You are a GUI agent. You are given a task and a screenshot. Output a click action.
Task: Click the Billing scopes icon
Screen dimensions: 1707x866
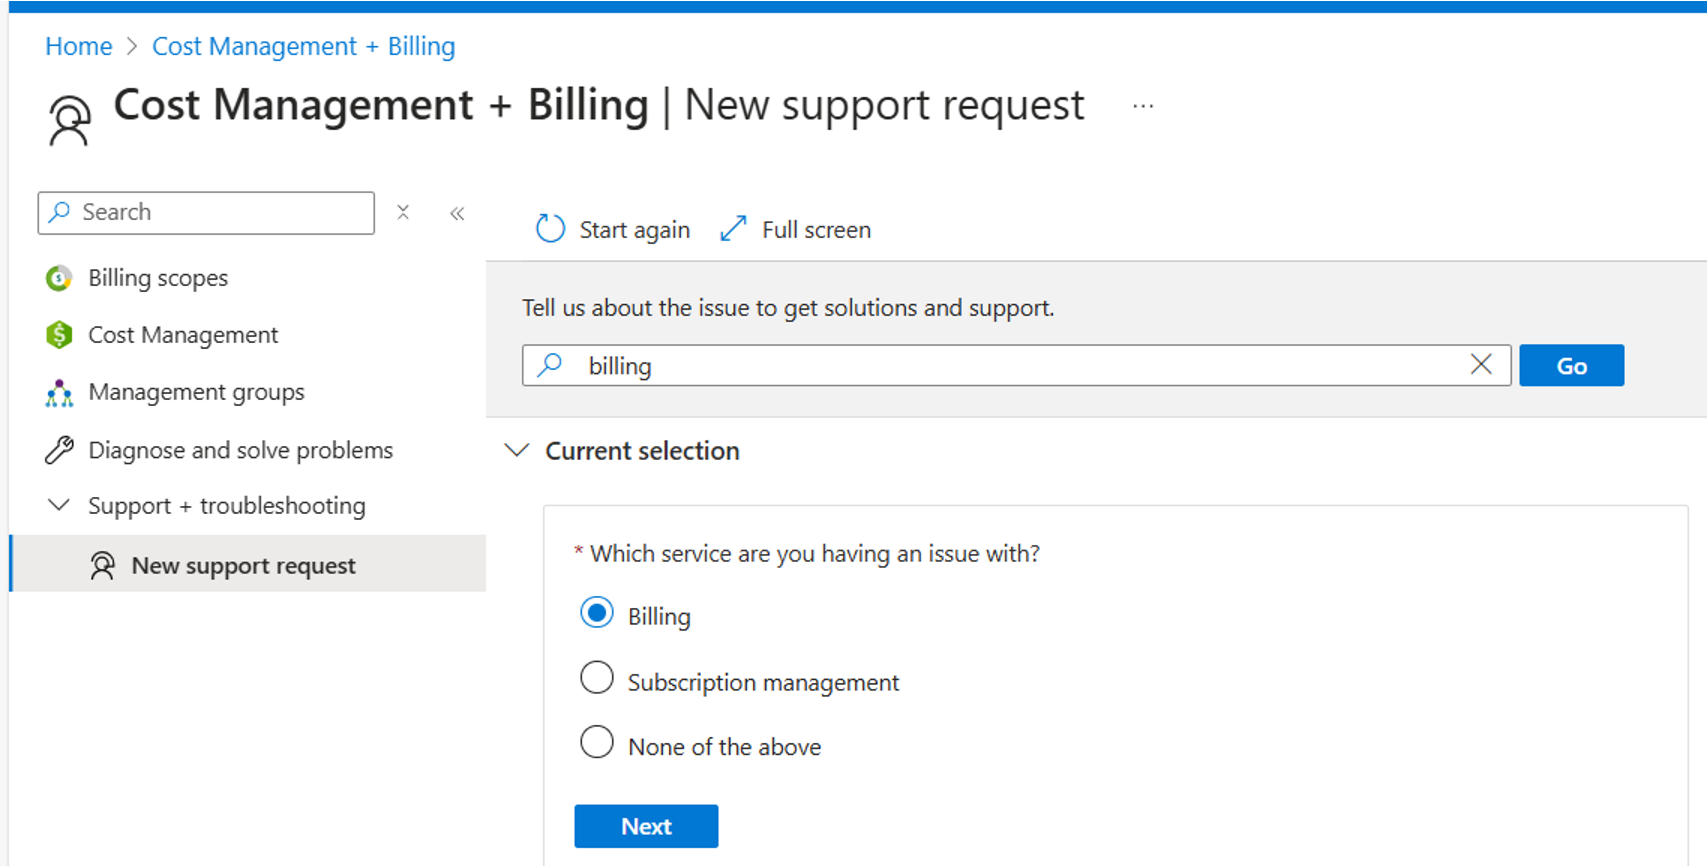point(59,278)
